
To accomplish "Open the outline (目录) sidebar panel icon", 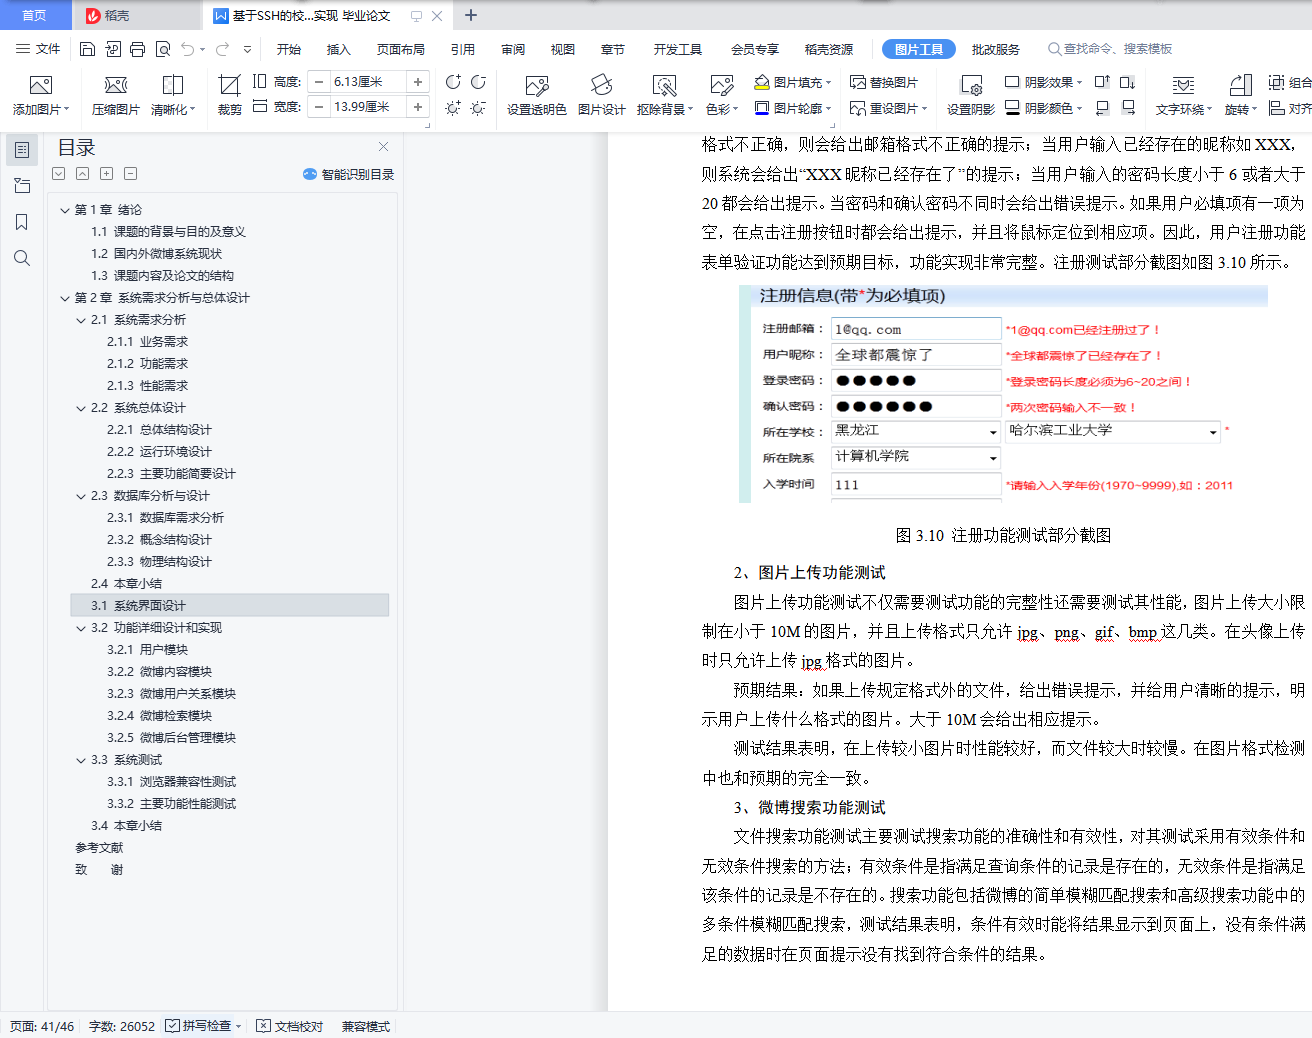I will pos(21,150).
